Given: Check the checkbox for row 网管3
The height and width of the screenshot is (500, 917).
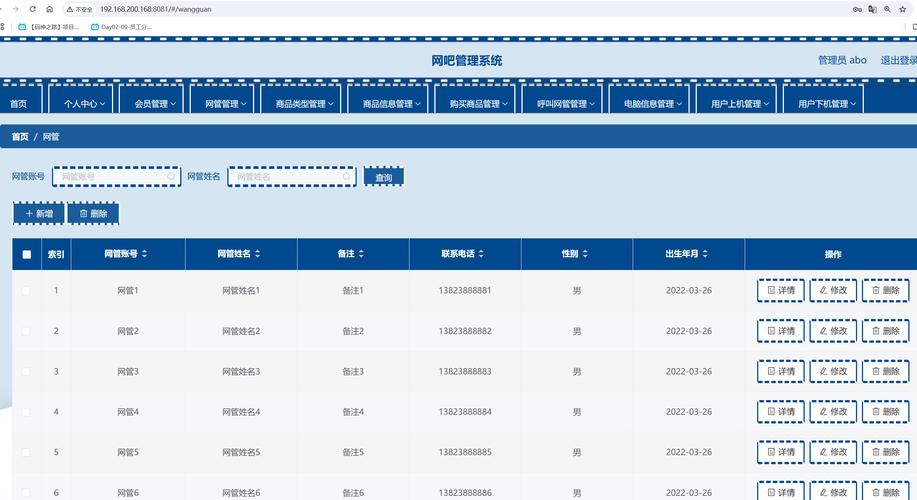Looking at the screenshot, I should coord(26,371).
